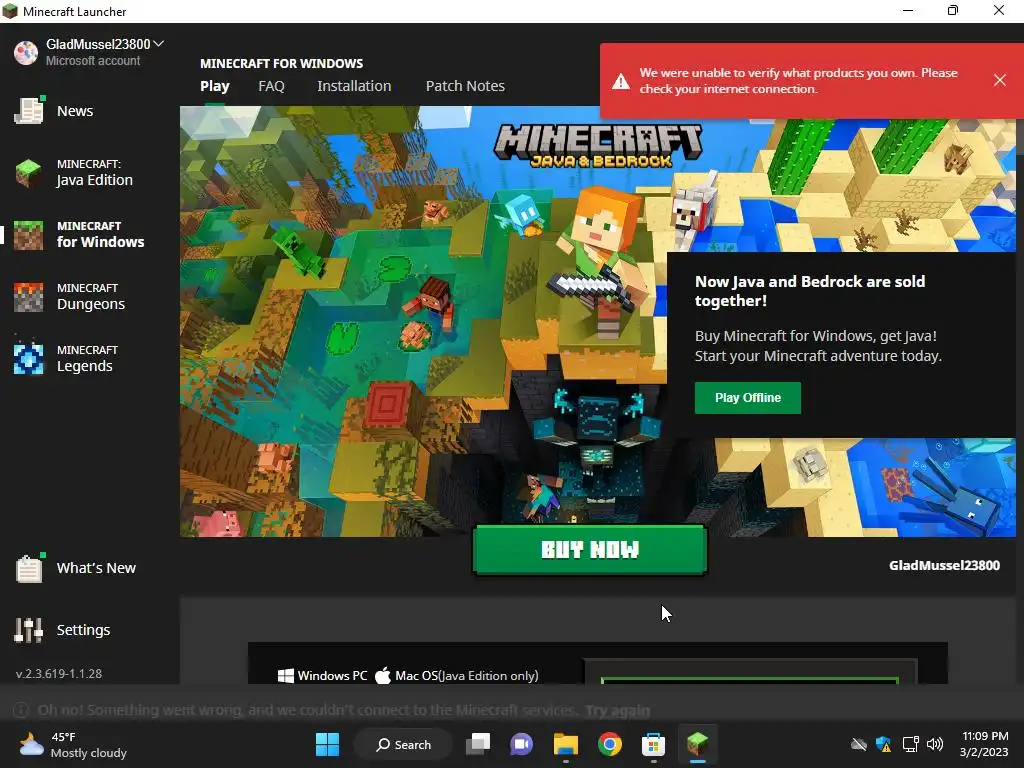Click warning triangle in the error banner

pos(620,81)
